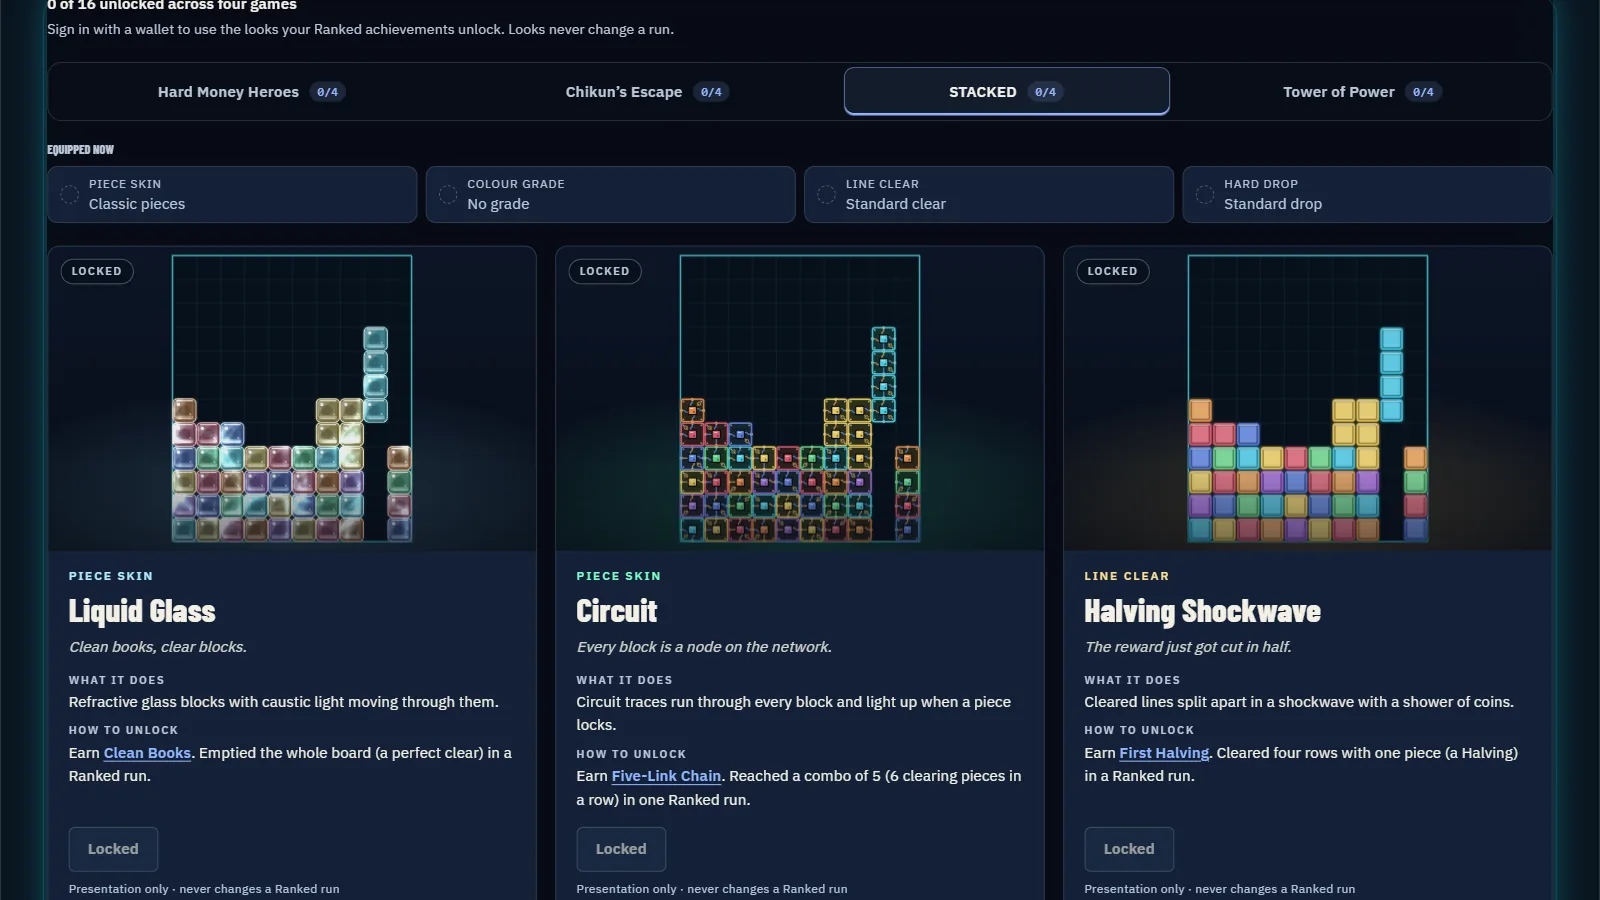Open the Tower of Power tab
This screenshot has height=900, width=1600.
click(1362, 92)
